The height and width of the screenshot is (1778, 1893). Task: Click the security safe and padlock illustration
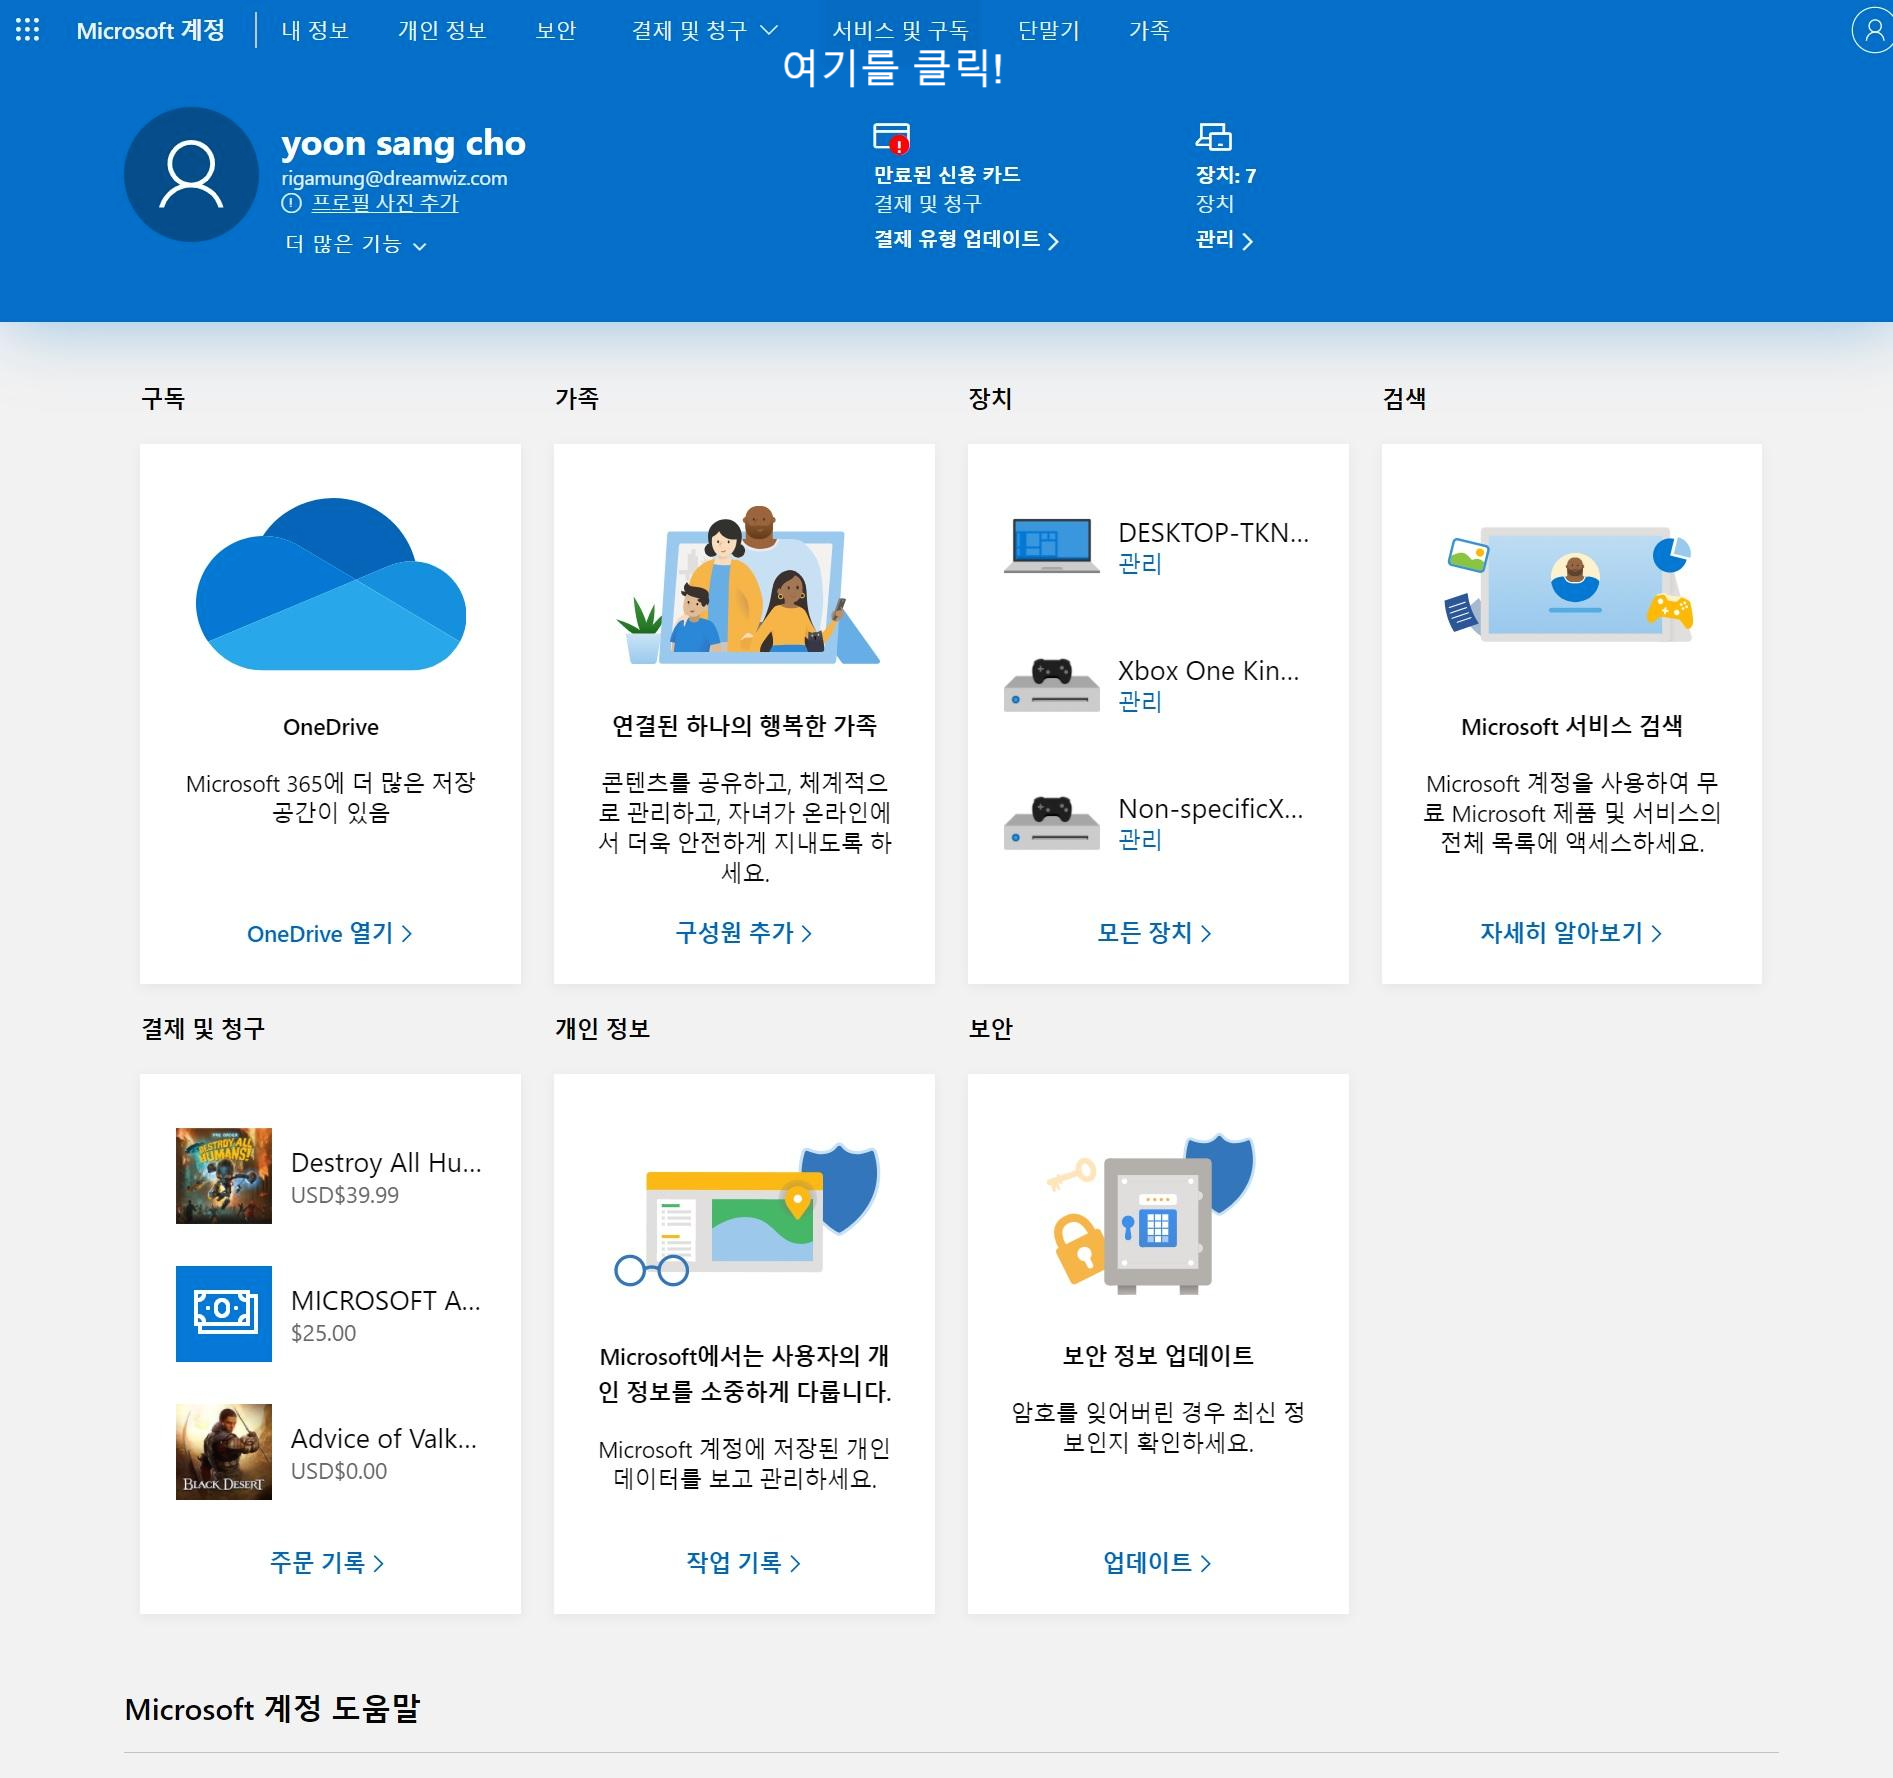[x=1150, y=1214]
